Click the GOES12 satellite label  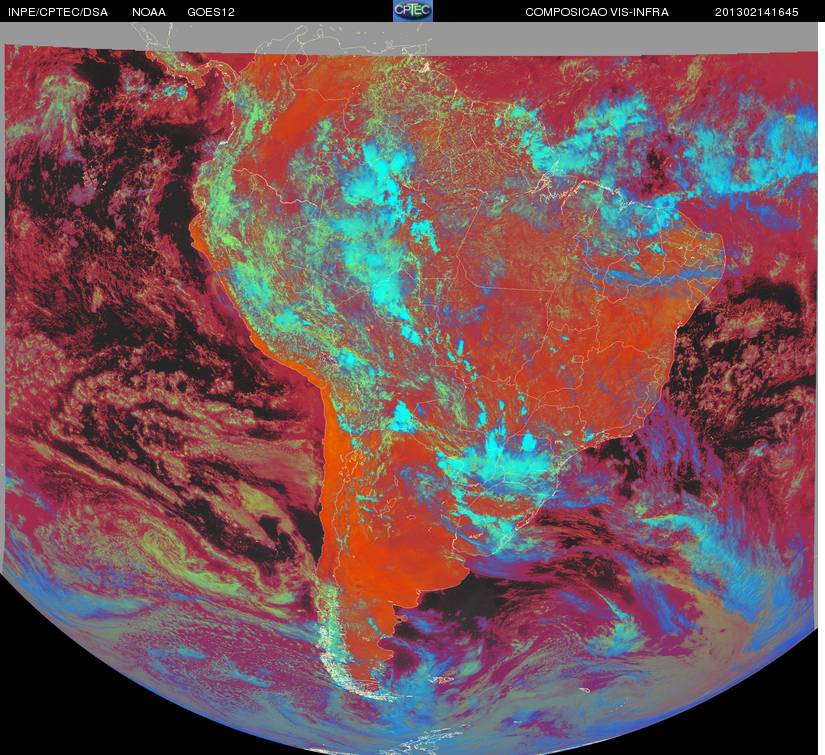coord(211,12)
